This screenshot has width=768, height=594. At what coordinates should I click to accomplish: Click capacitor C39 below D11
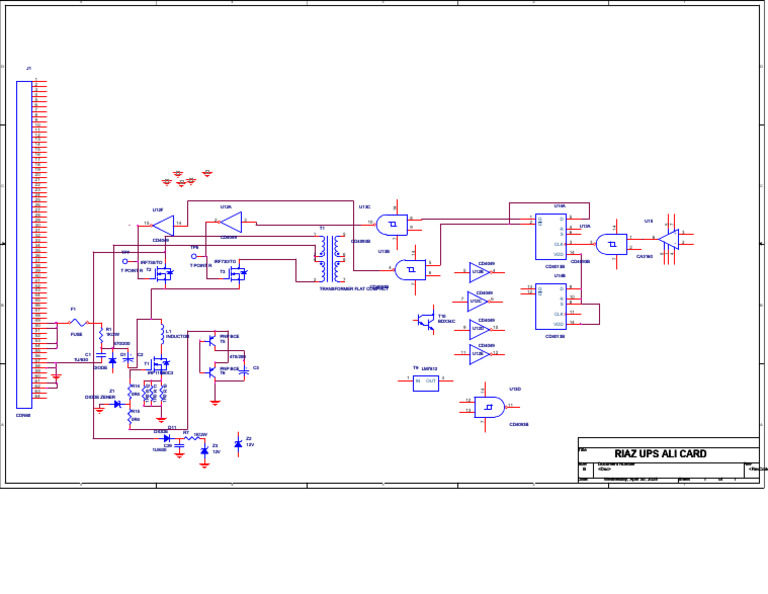pyautogui.click(x=180, y=445)
